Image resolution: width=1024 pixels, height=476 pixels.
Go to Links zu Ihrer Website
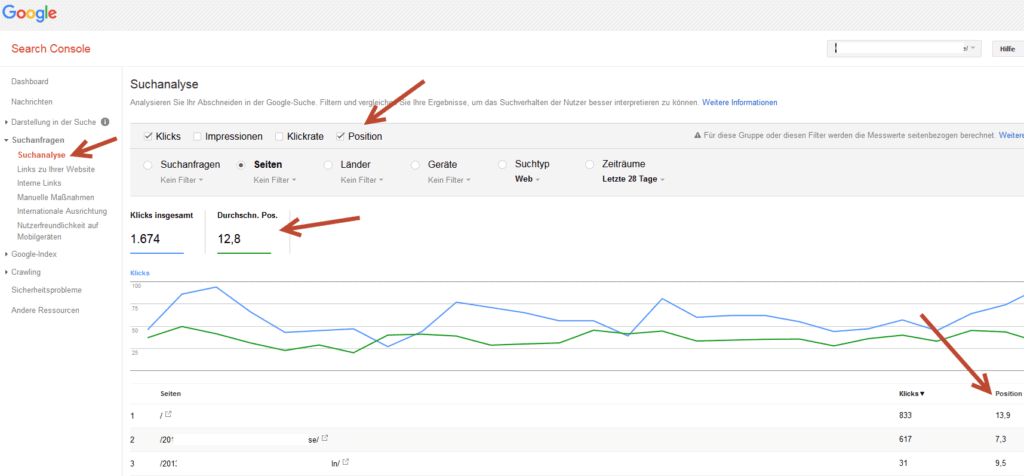click(x=56, y=169)
